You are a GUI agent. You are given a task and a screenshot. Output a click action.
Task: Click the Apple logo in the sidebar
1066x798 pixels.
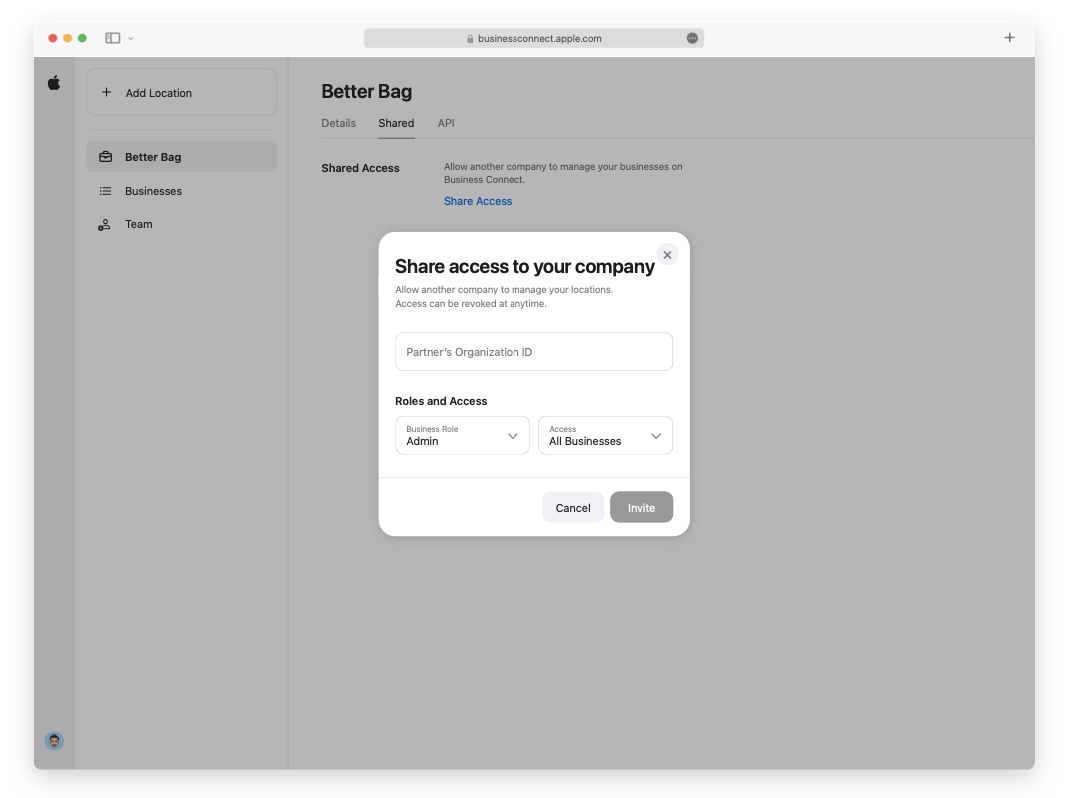click(x=54, y=83)
